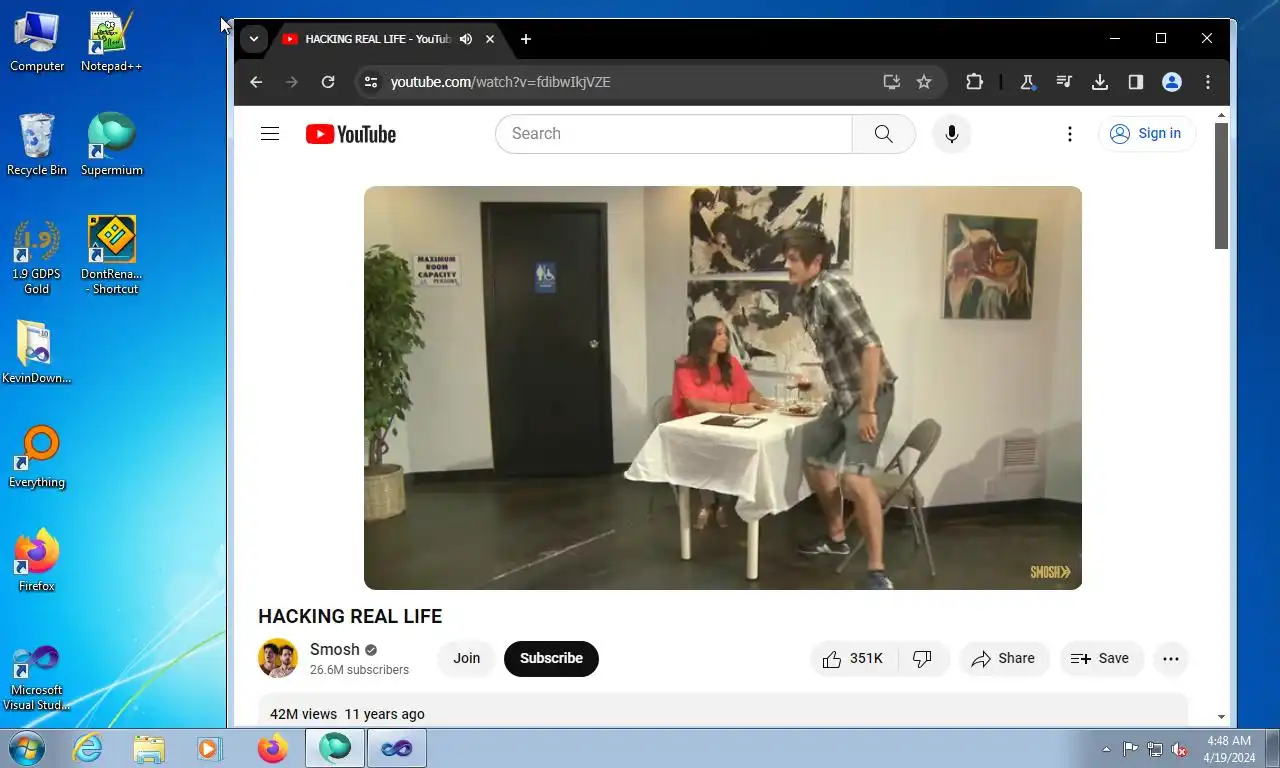Select the HACKING REAL LIFE tab
The image size is (1280, 768).
[x=378, y=39]
